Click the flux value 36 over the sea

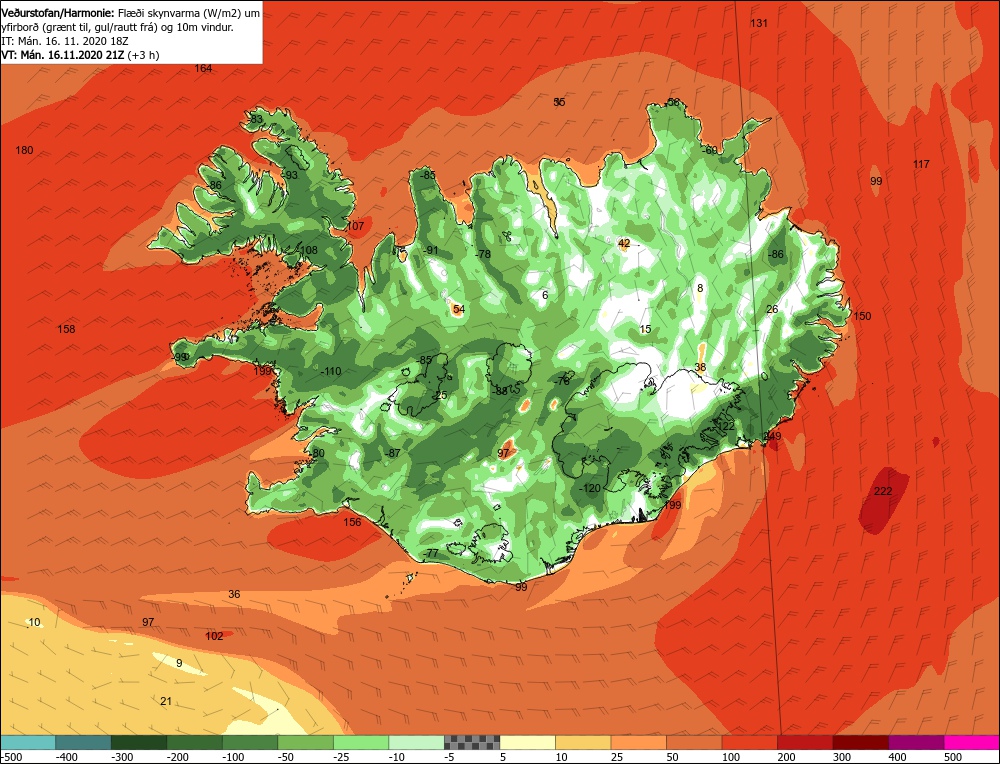coord(234,594)
